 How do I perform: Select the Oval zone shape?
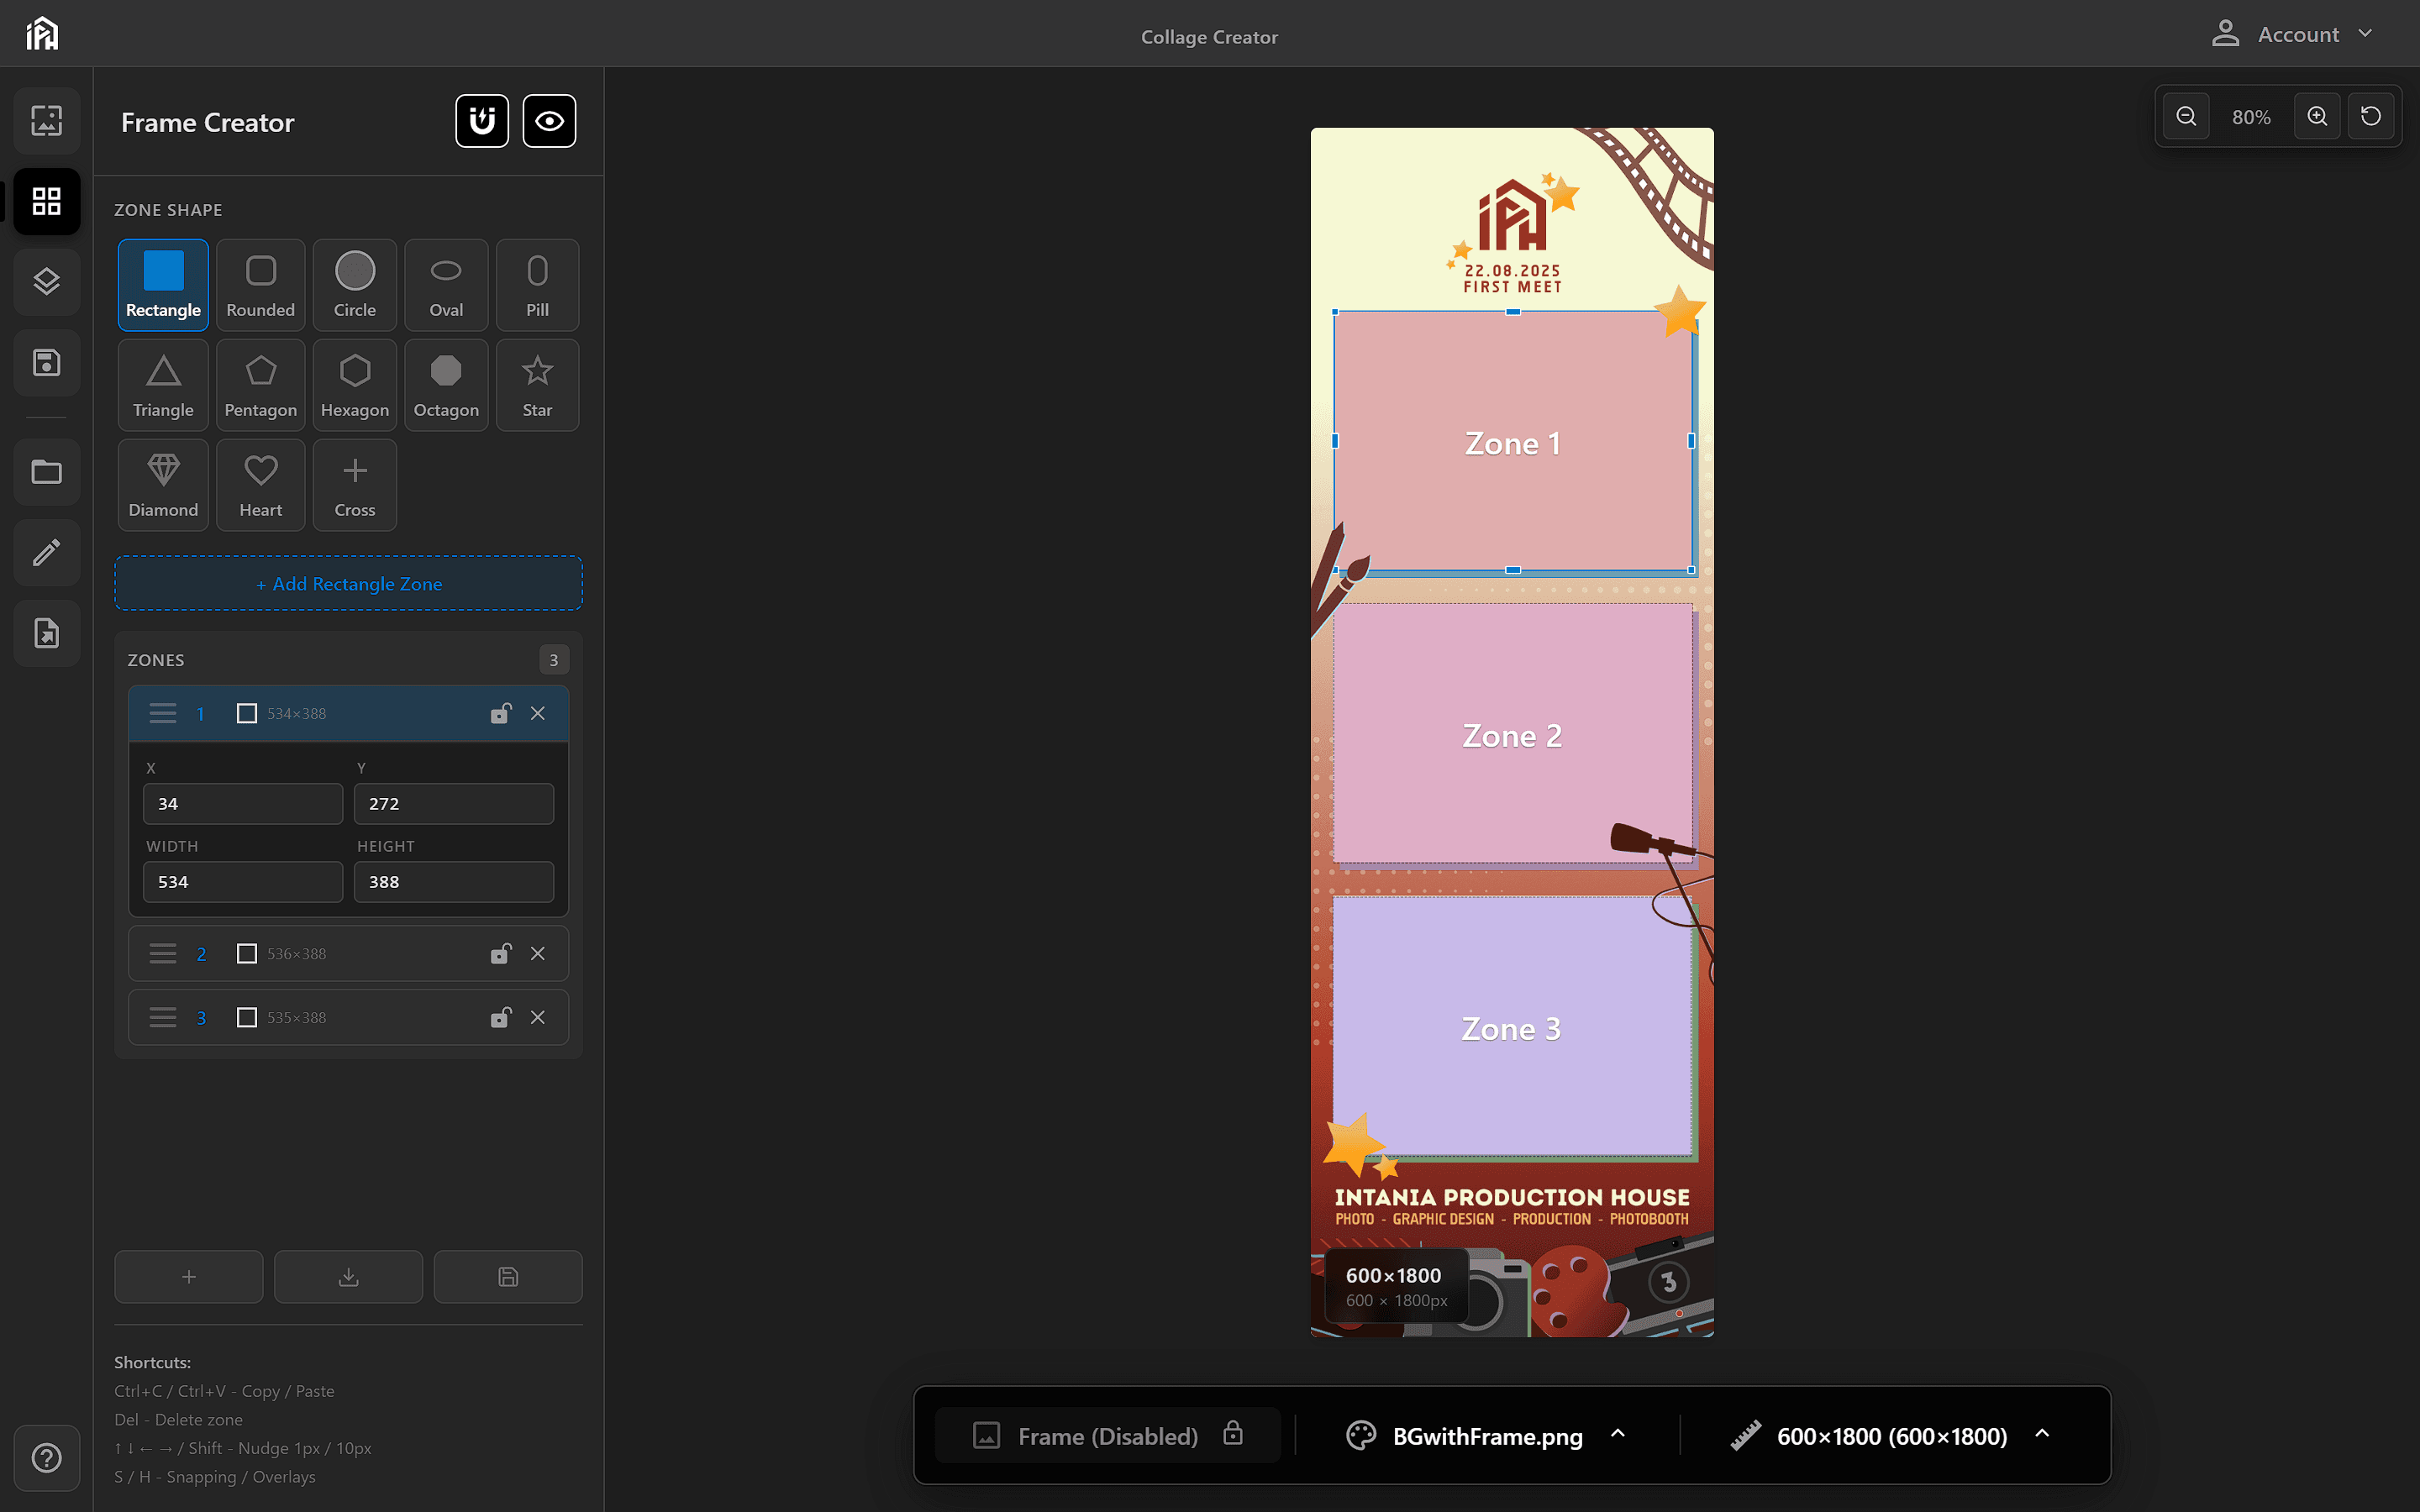coord(446,285)
